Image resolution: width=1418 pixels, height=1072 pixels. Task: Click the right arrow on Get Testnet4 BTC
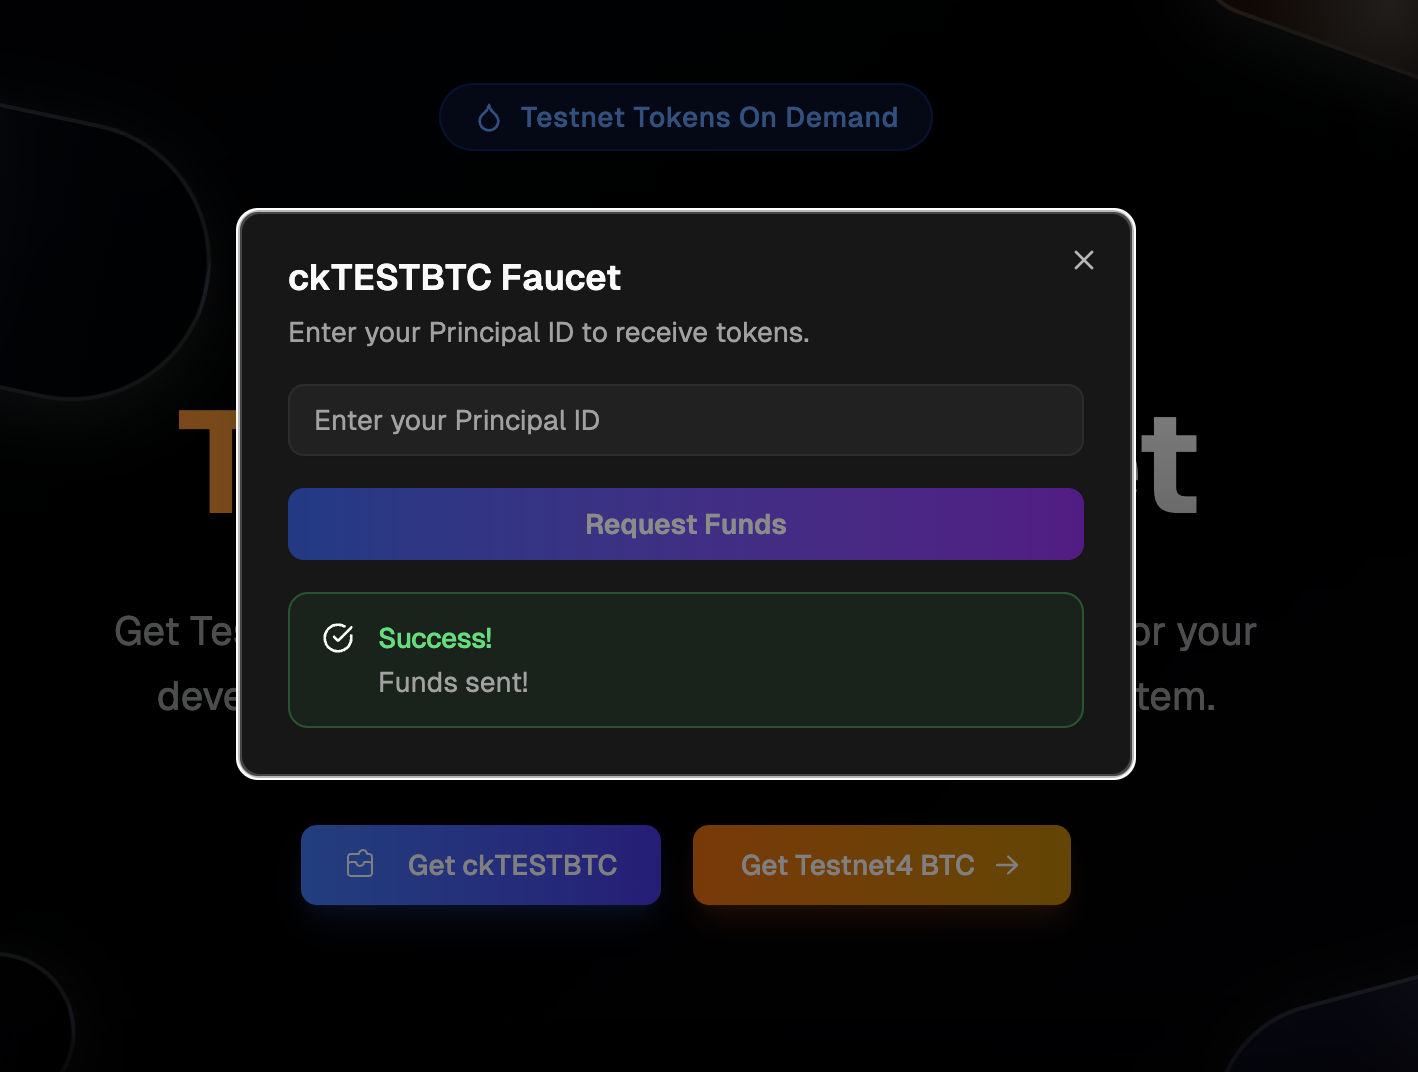[1007, 865]
